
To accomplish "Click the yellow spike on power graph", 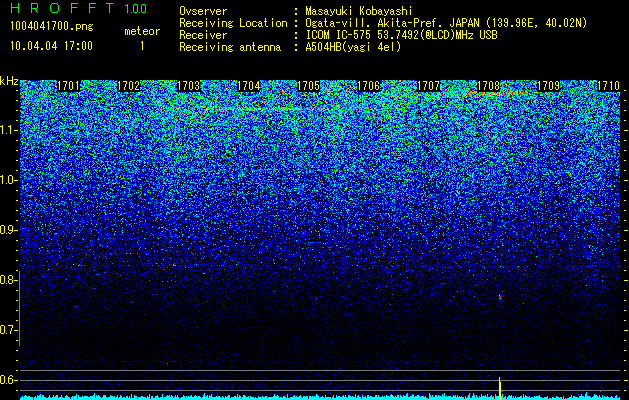I will click(500, 388).
